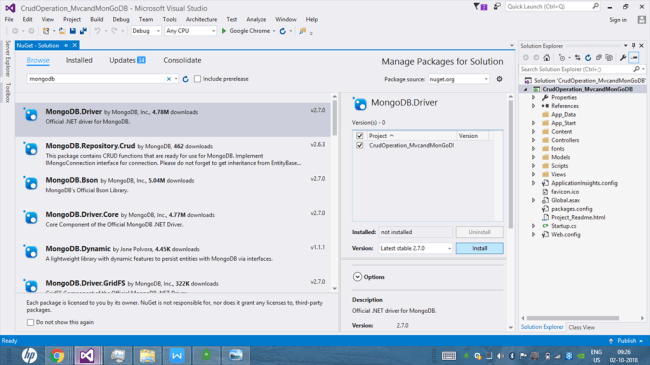Click the browser Refresh icon in toolbar
This screenshot has width=650, height=365.
click(283, 31)
